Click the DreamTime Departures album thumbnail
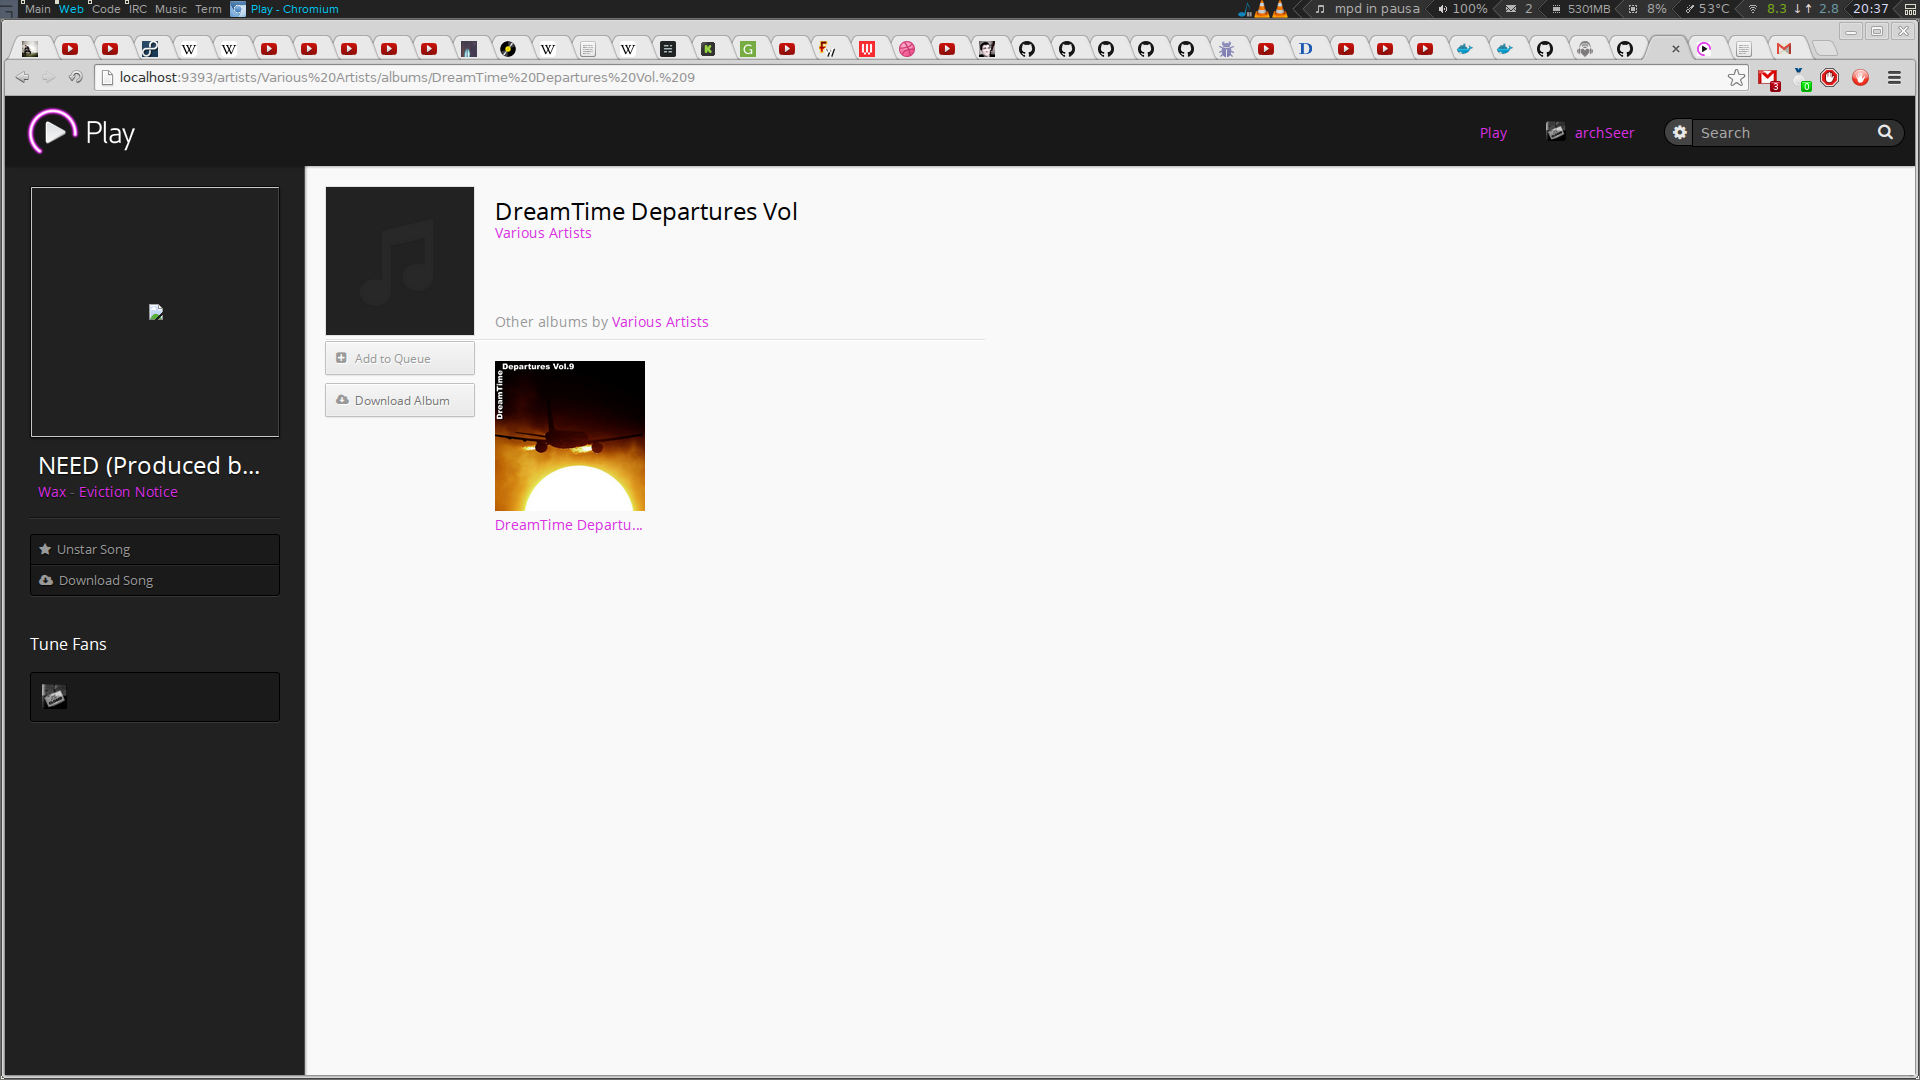1920x1080 pixels. (x=570, y=435)
